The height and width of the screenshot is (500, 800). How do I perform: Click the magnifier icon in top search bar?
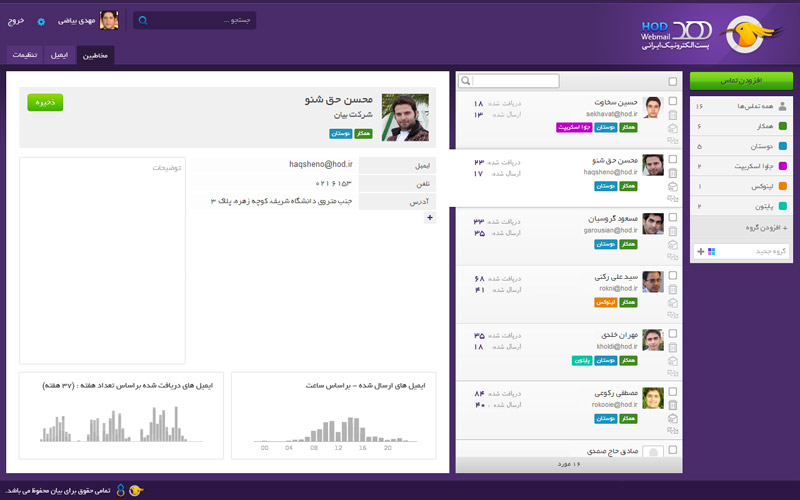click(x=144, y=20)
